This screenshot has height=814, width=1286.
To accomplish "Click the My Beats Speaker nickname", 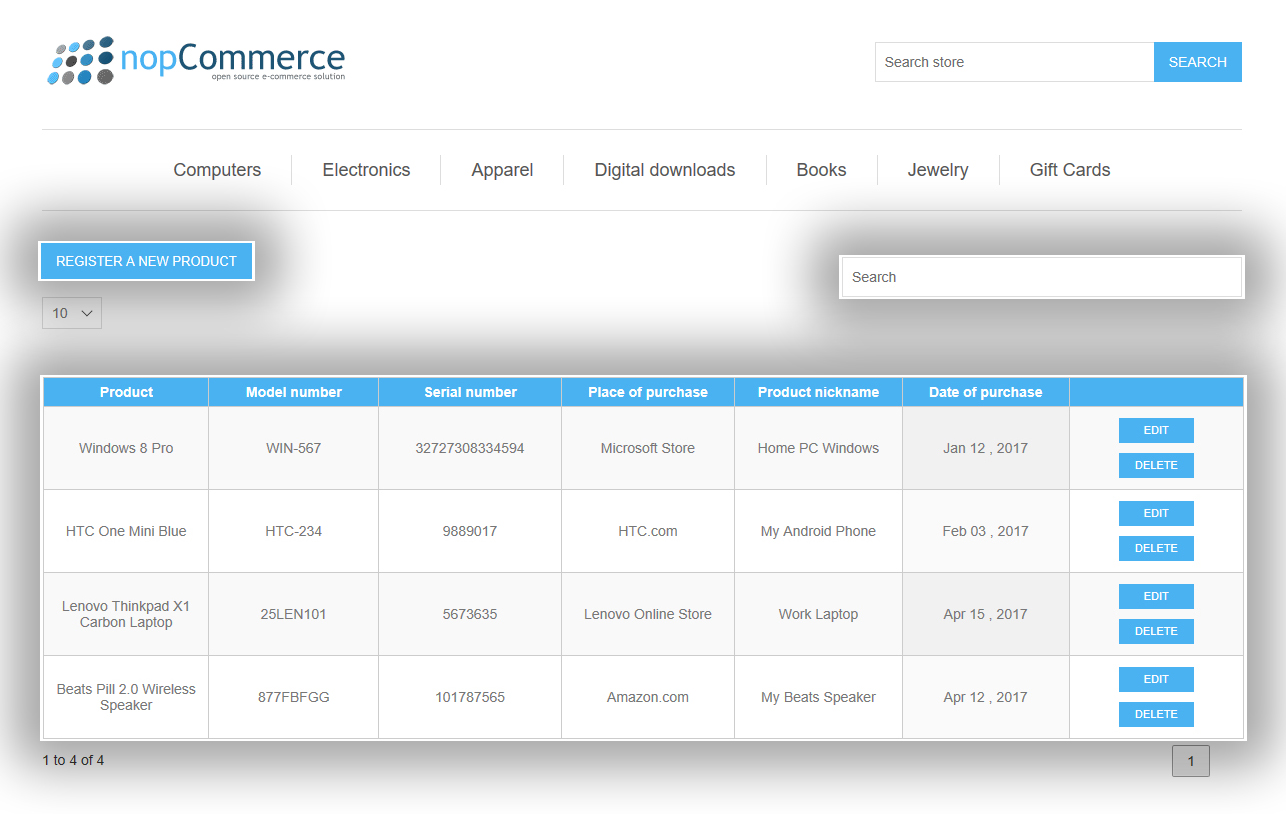I will click(818, 697).
